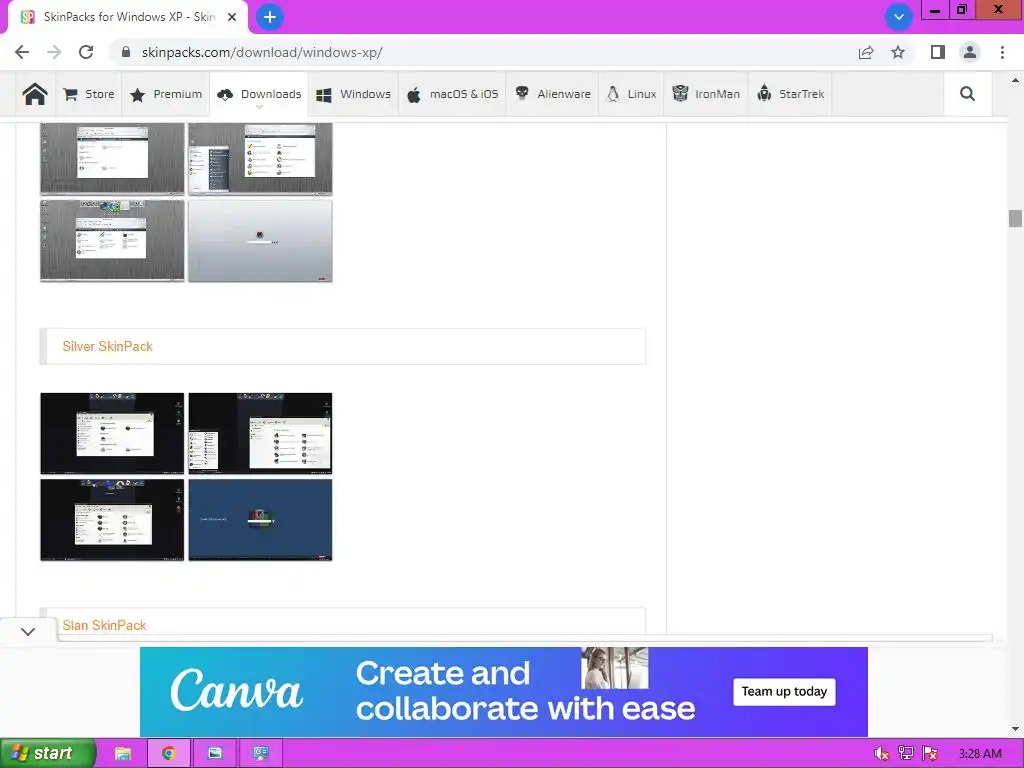Image resolution: width=1024 pixels, height=768 pixels.
Task: Open Silver SkinPack start menu thumbnail
Action: pyautogui.click(x=260, y=433)
